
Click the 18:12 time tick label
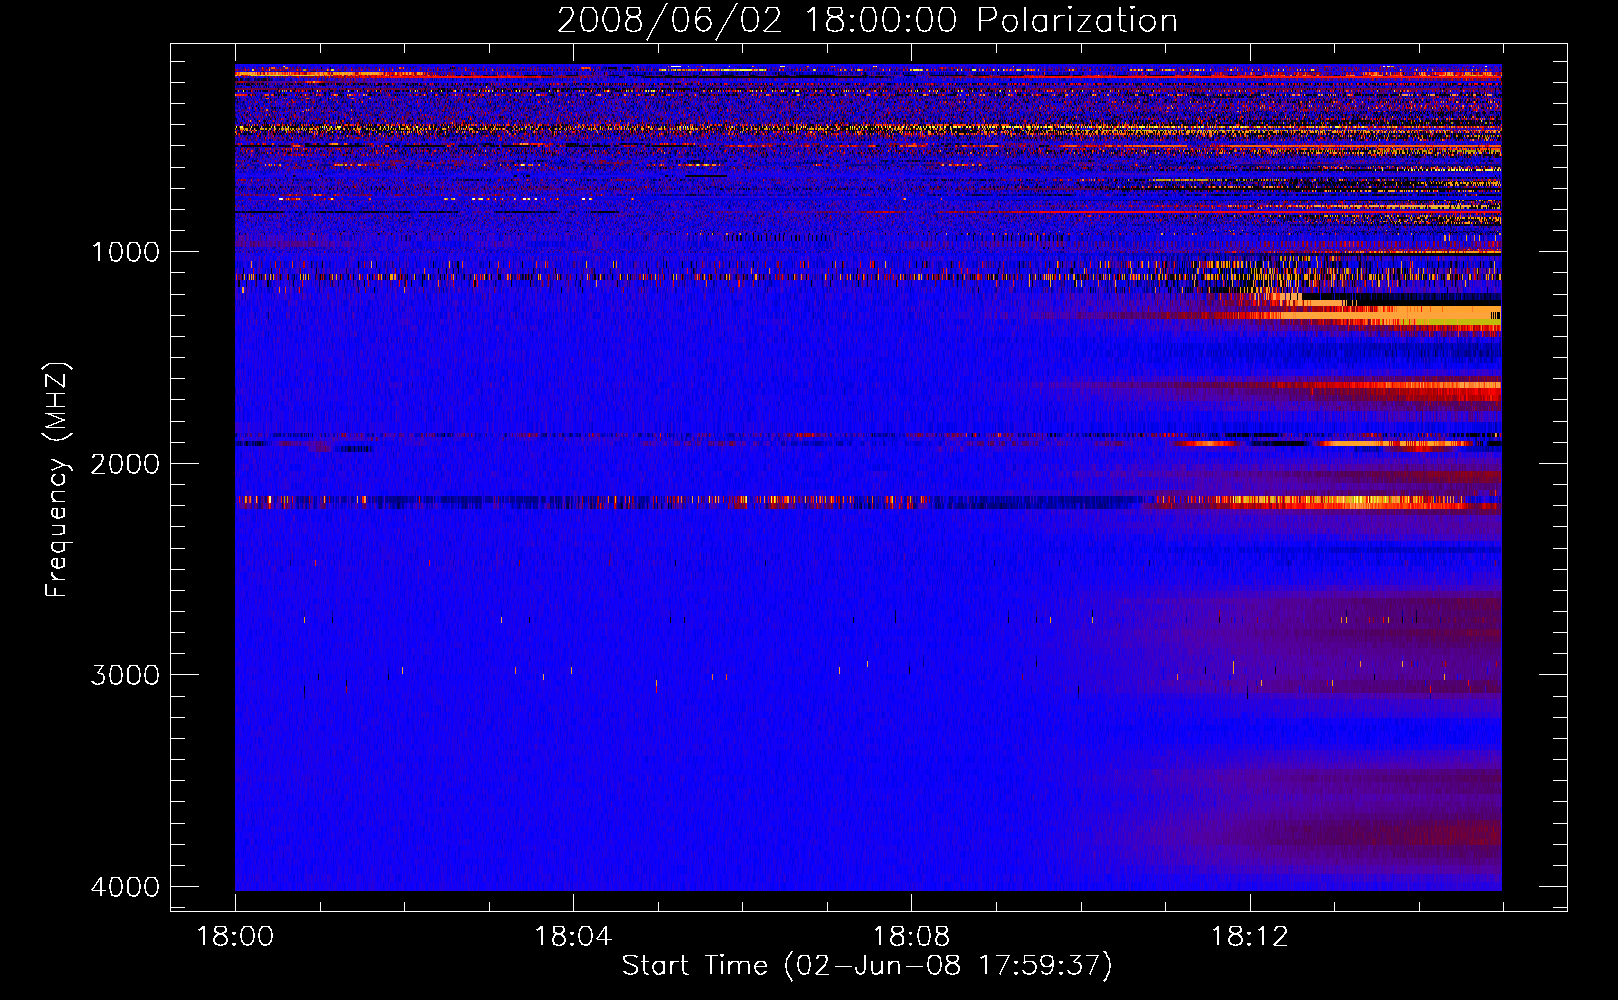(1249, 937)
